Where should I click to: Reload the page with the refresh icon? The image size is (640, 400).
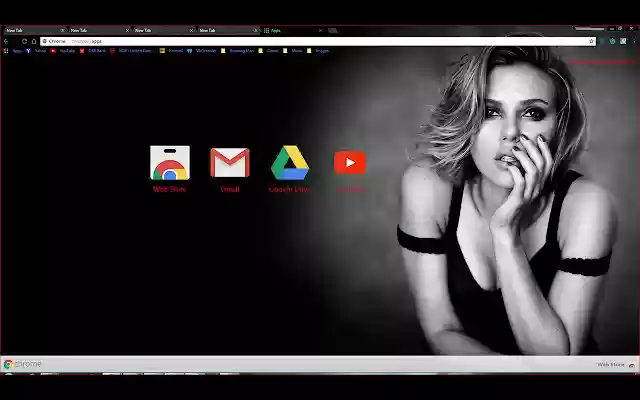[24, 41]
